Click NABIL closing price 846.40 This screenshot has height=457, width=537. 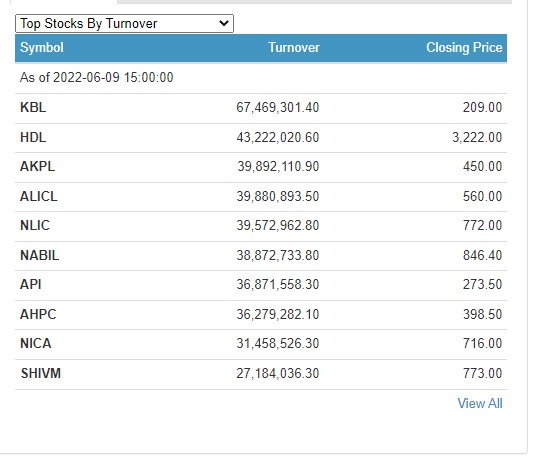click(483, 256)
